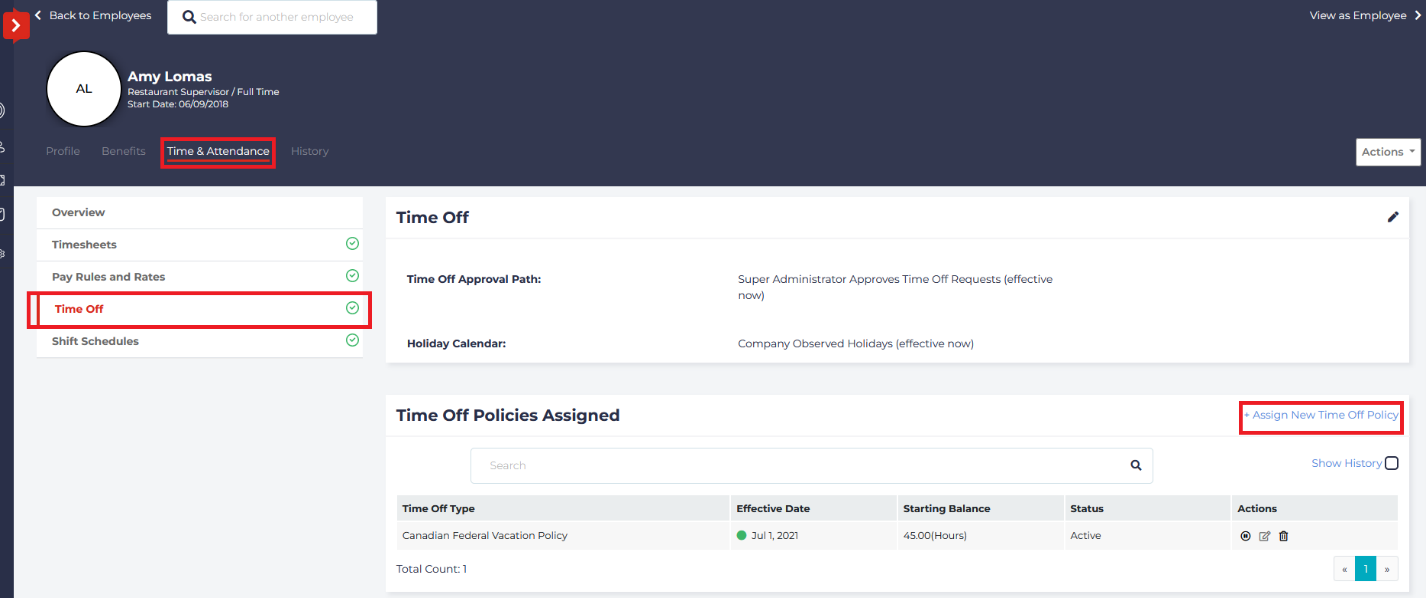Click the AL employee avatar

pyautogui.click(x=84, y=89)
